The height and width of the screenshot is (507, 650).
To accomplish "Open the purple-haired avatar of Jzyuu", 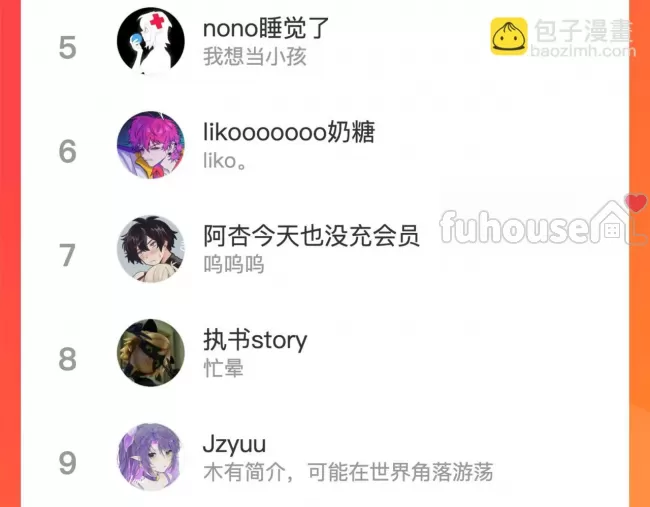I will point(150,456).
